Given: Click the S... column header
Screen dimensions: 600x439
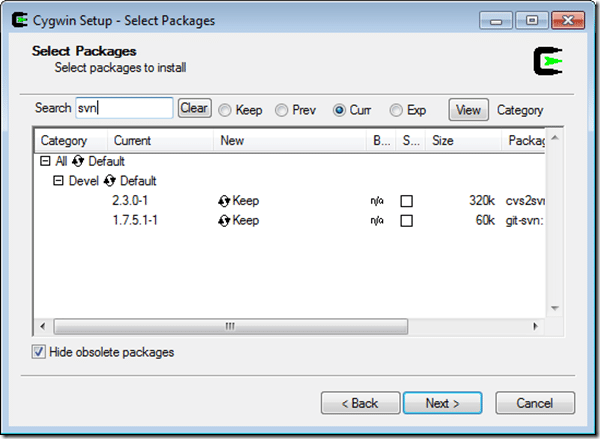Looking at the screenshot, I should tap(411, 141).
